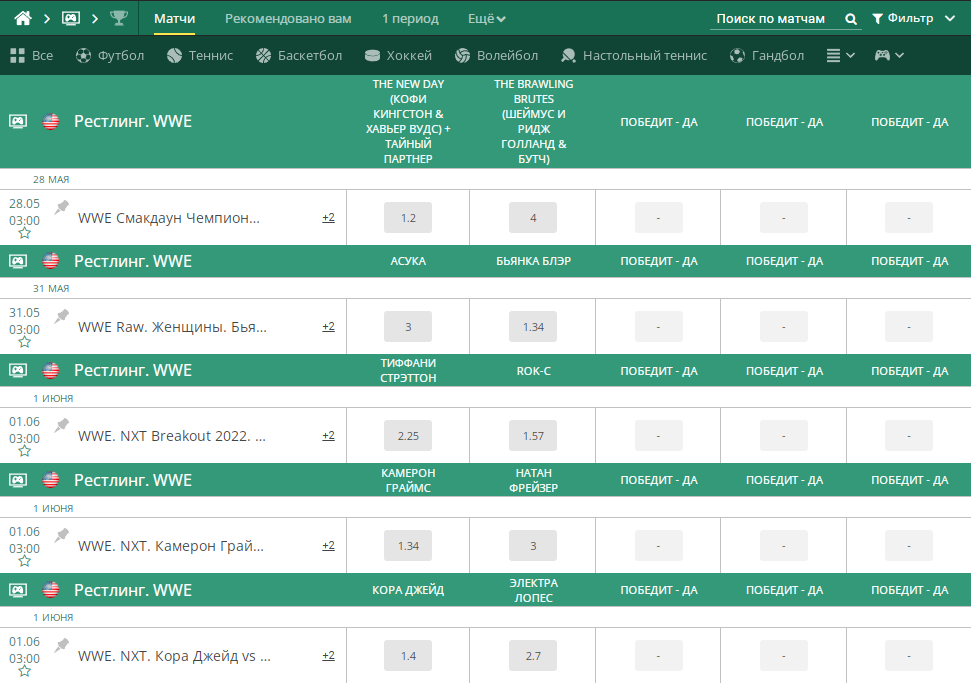Image resolution: width=971 pixels, height=683 pixels.
Task: Select the Table tennis sport filter
Action: pyautogui.click(x=634, y=56)
